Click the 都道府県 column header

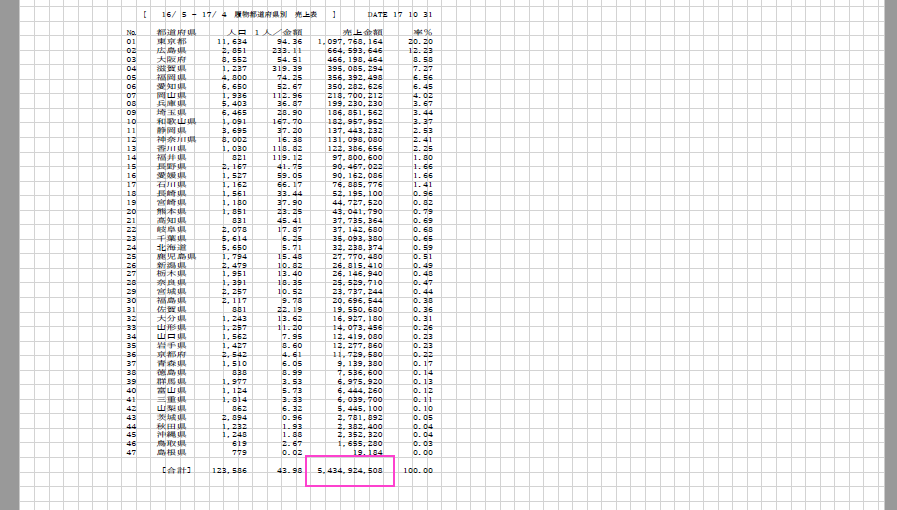tap(176, 33)
